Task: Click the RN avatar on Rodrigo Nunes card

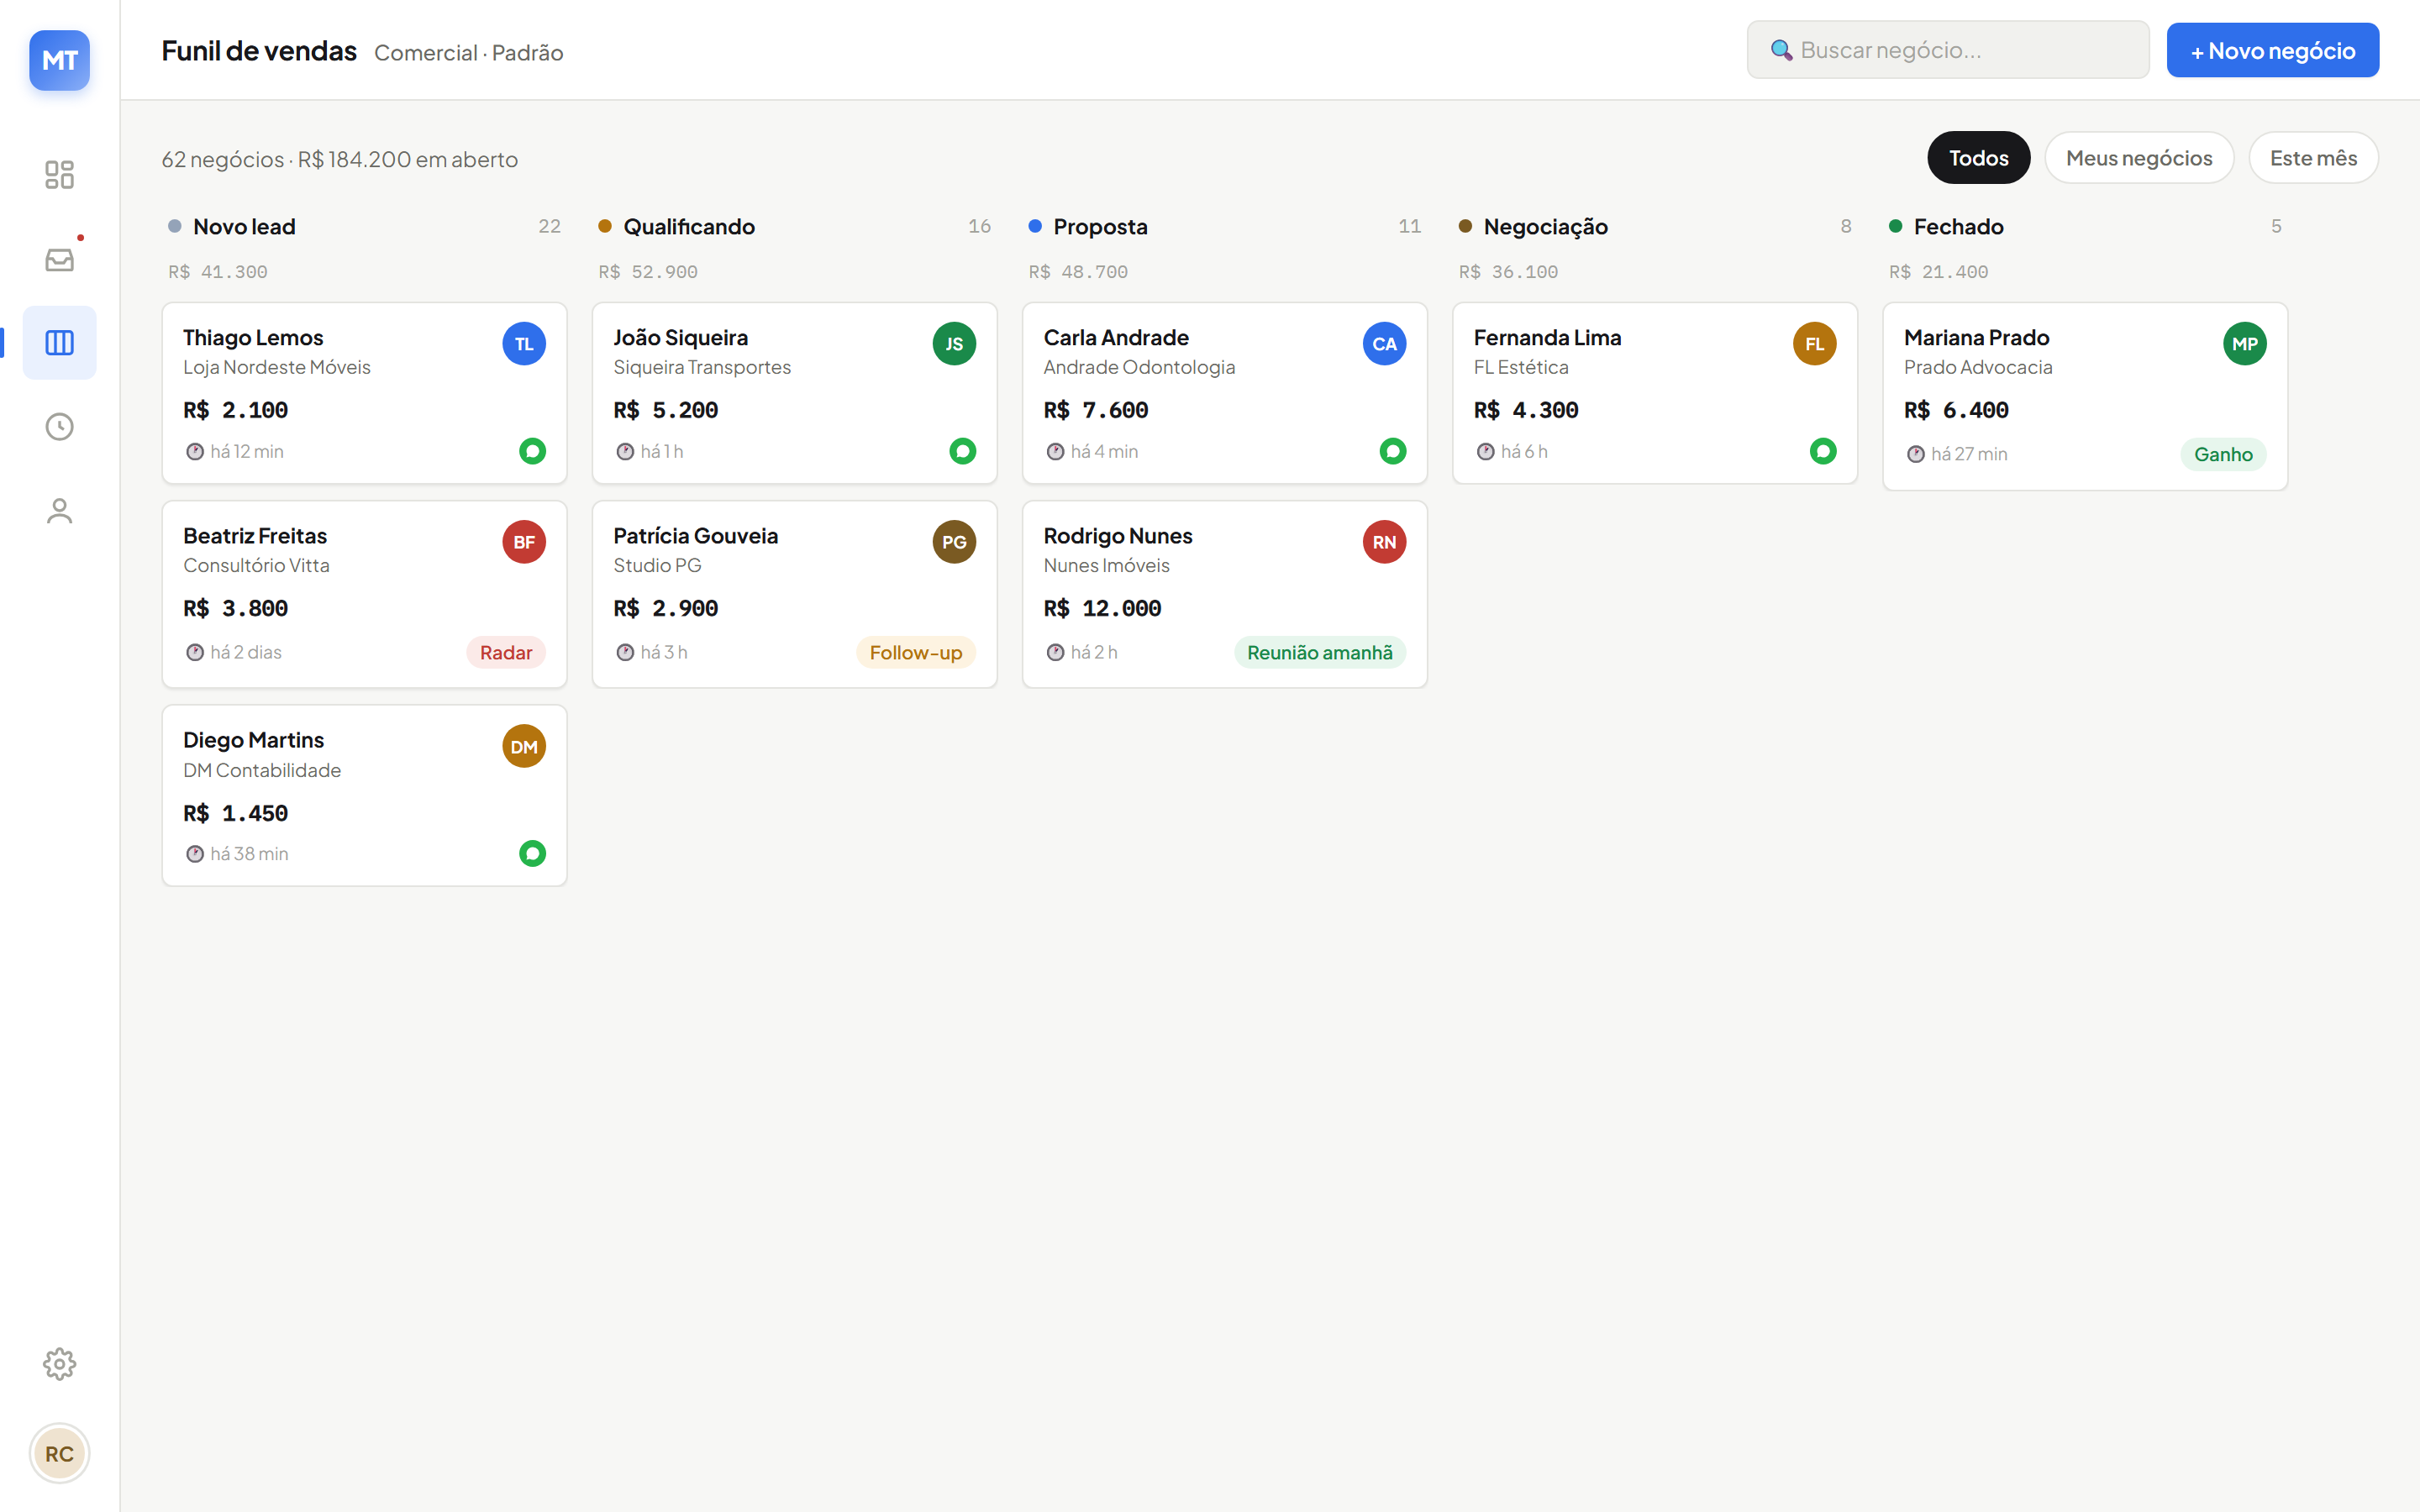Action: (x=1384, y=542)
